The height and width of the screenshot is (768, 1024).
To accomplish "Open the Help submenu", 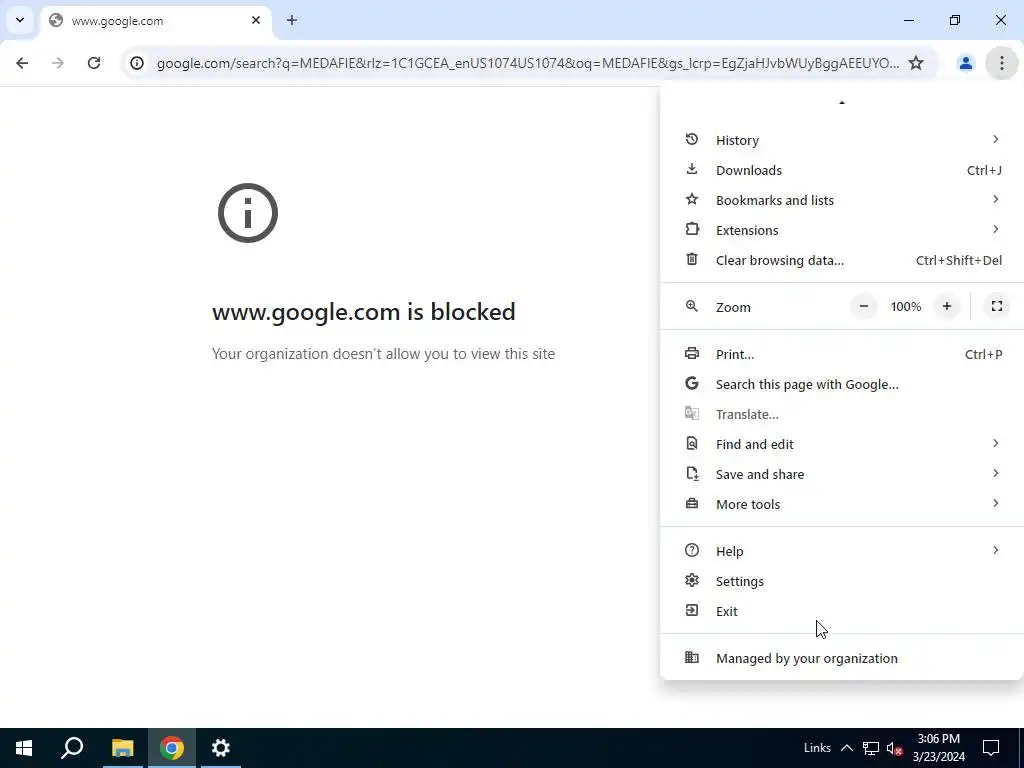I will (842, 551).
